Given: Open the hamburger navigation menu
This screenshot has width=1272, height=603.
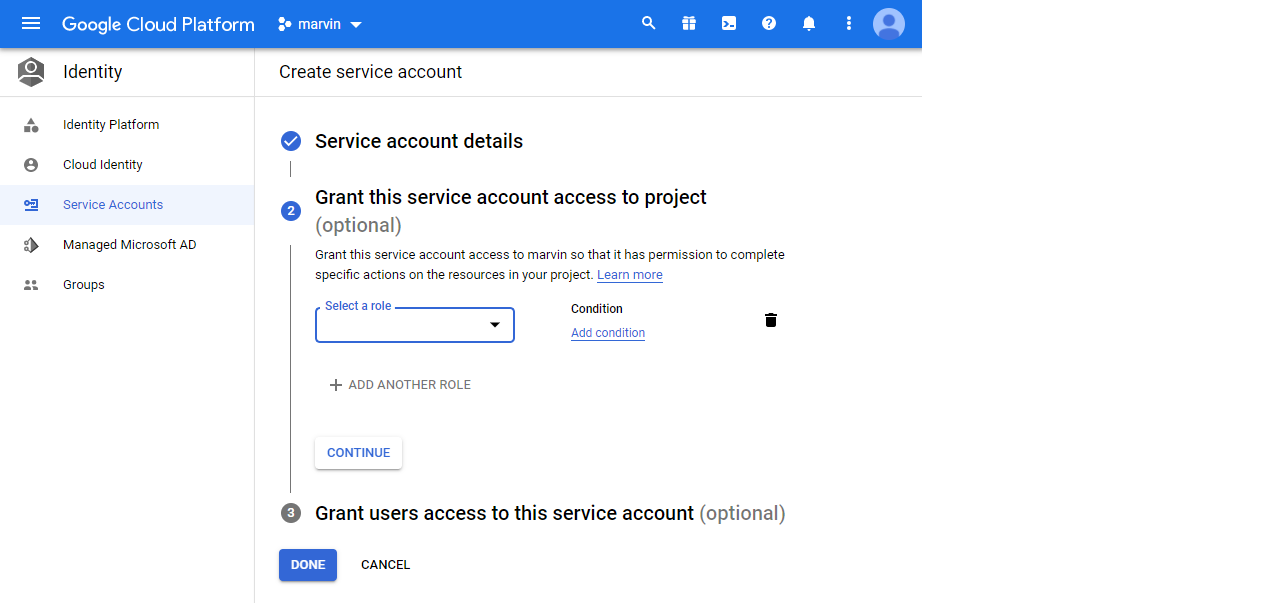Looking at the screenshot, I should point(31,23).
